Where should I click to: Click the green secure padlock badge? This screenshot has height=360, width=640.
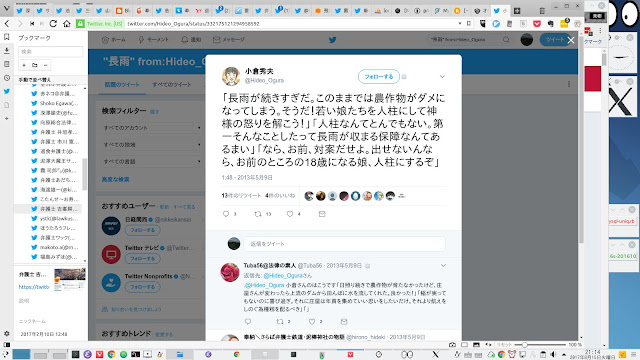80,24
